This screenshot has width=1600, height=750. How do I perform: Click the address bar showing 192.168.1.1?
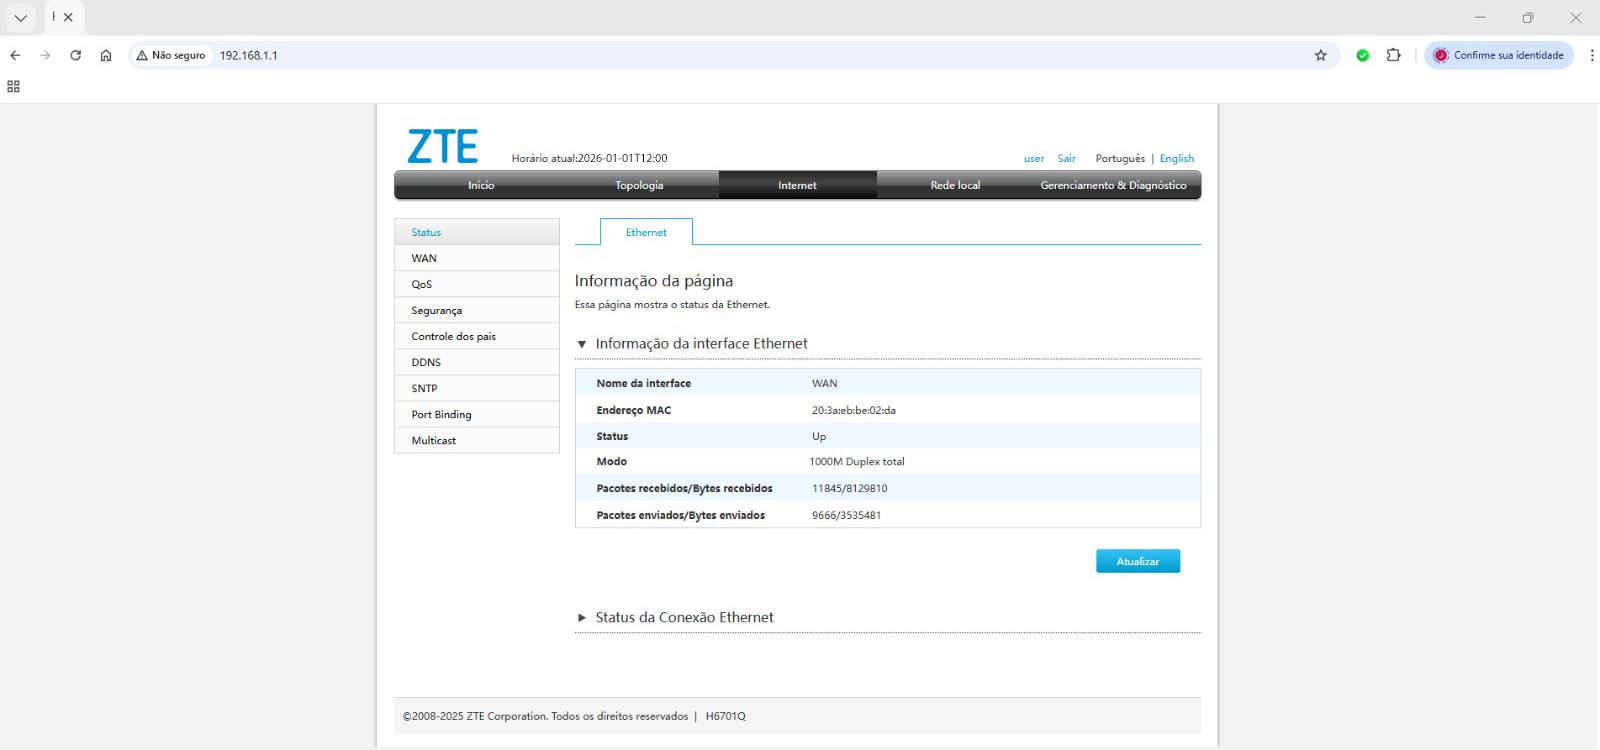[700, 56]
